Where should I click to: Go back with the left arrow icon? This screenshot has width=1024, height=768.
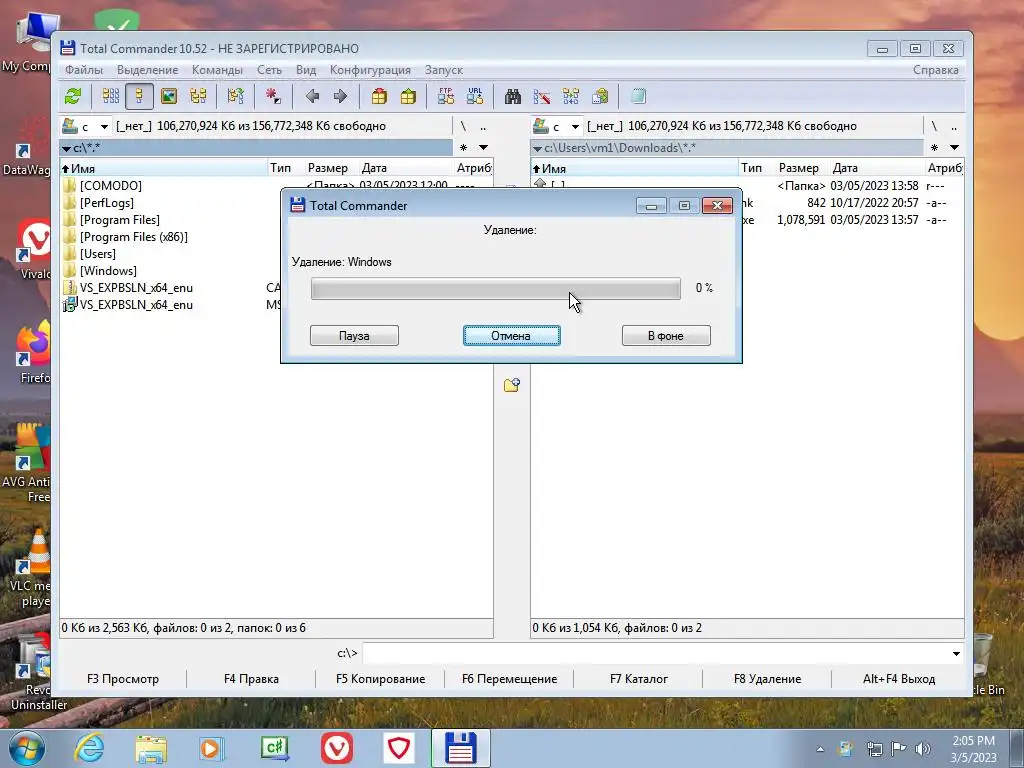[x=312, y=97]
